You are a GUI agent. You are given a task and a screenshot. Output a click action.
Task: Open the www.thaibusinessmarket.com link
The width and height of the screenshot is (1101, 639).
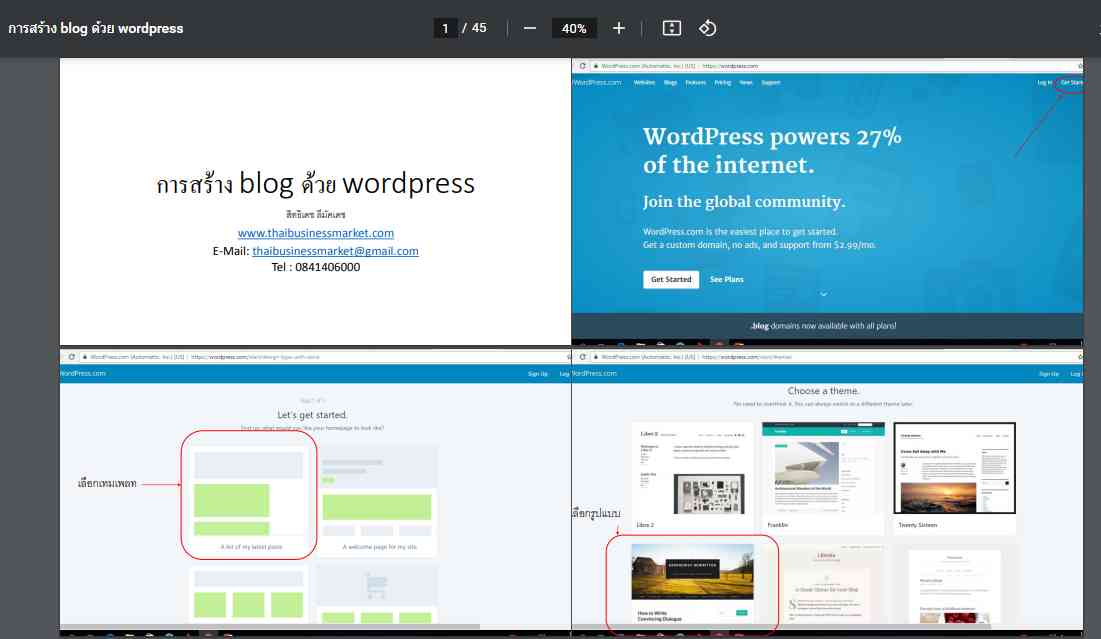[x=315, y=233]
